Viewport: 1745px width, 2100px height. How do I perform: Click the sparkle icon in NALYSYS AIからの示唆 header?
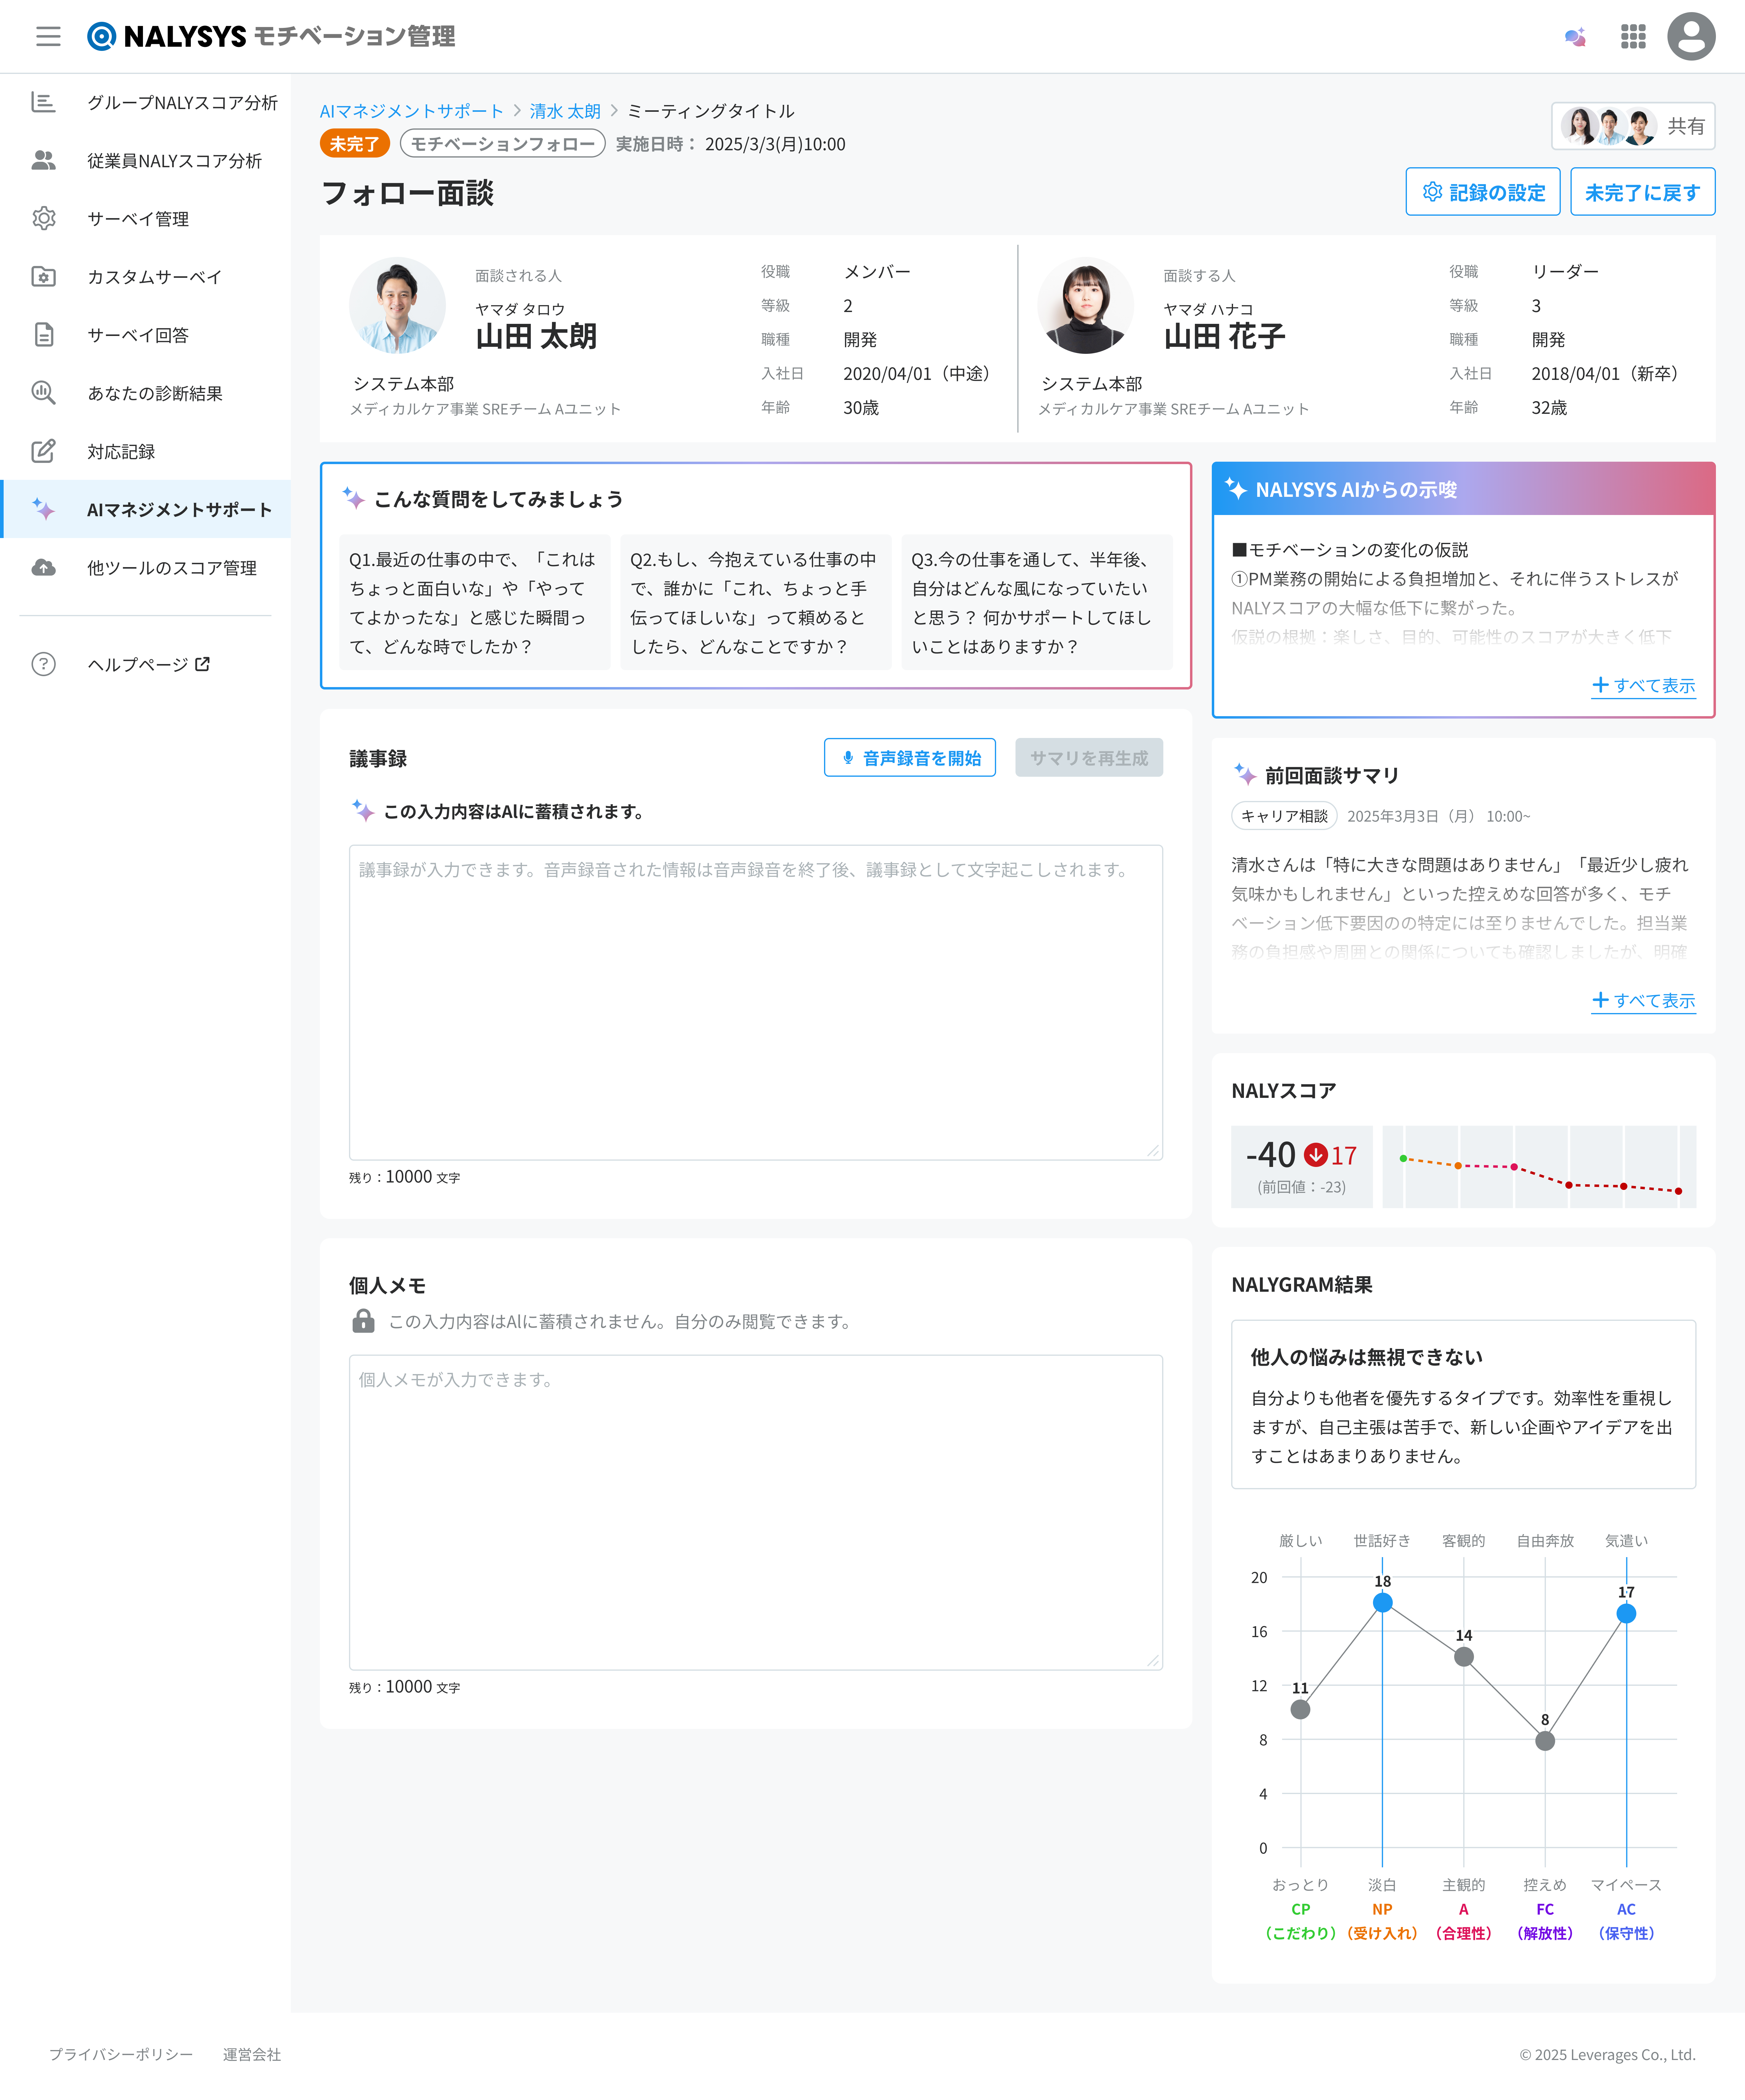[1236, 489]
